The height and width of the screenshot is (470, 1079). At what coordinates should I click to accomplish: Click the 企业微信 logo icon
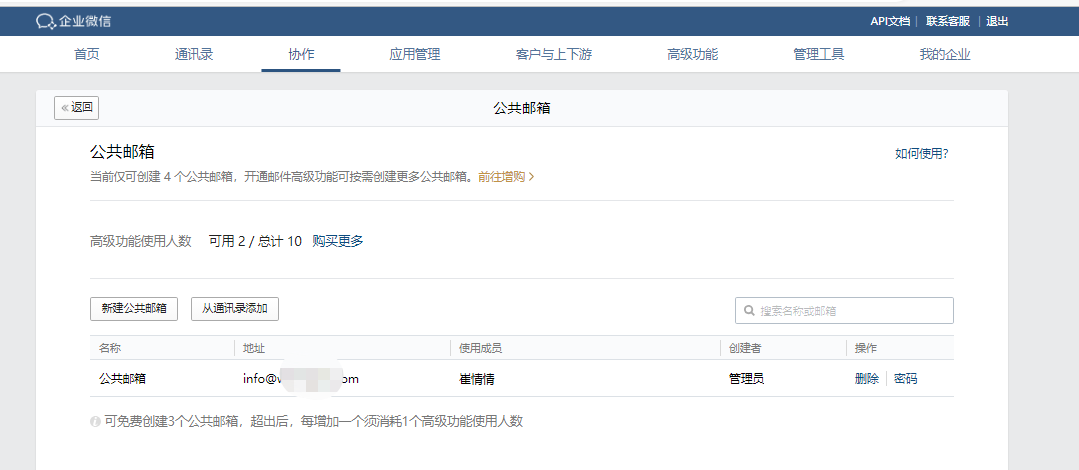coord(45,21)
